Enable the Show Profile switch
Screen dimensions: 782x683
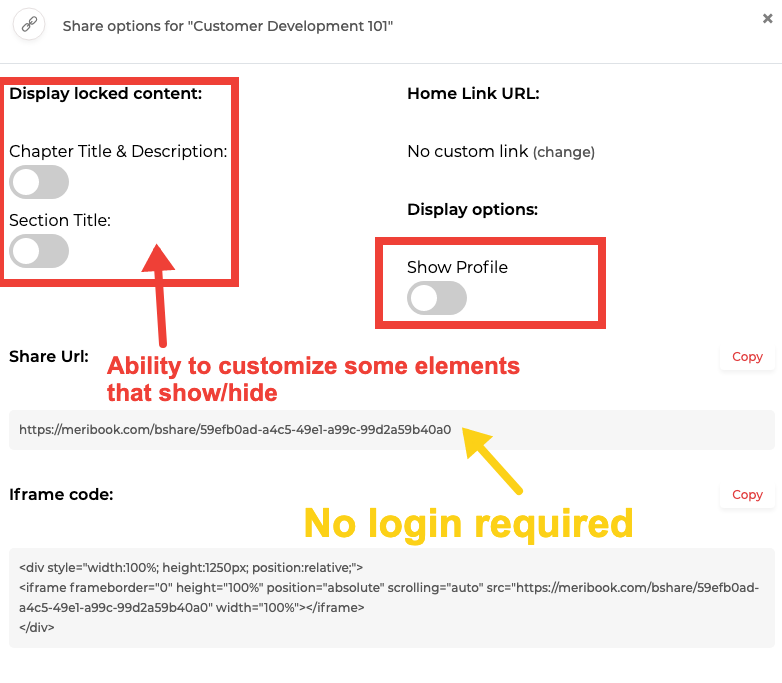(x=437, y=298)
